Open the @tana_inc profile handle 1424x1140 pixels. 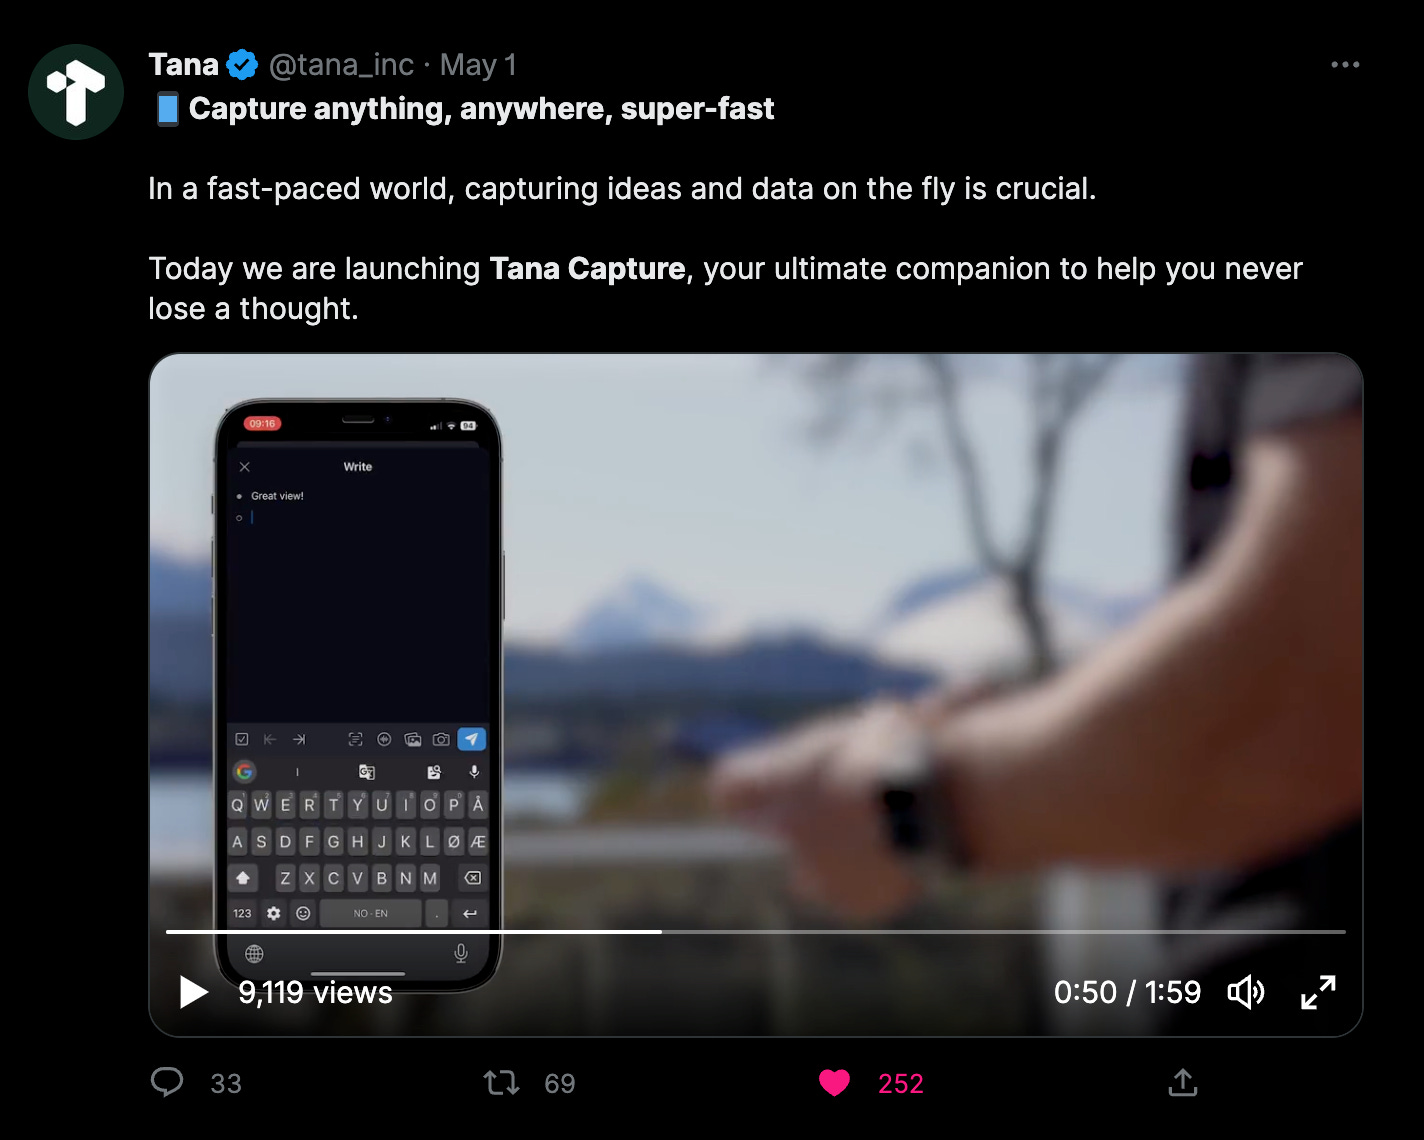(341, 65)
